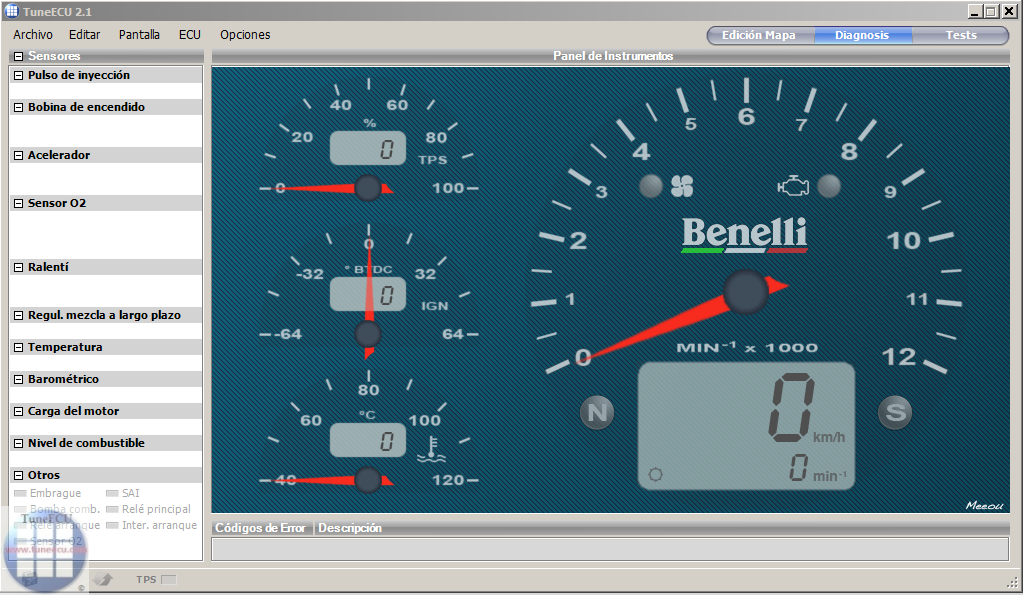Screen dimensions: 1023x595
Task: Collapse the Acelerador section
Action: point(19,155)
